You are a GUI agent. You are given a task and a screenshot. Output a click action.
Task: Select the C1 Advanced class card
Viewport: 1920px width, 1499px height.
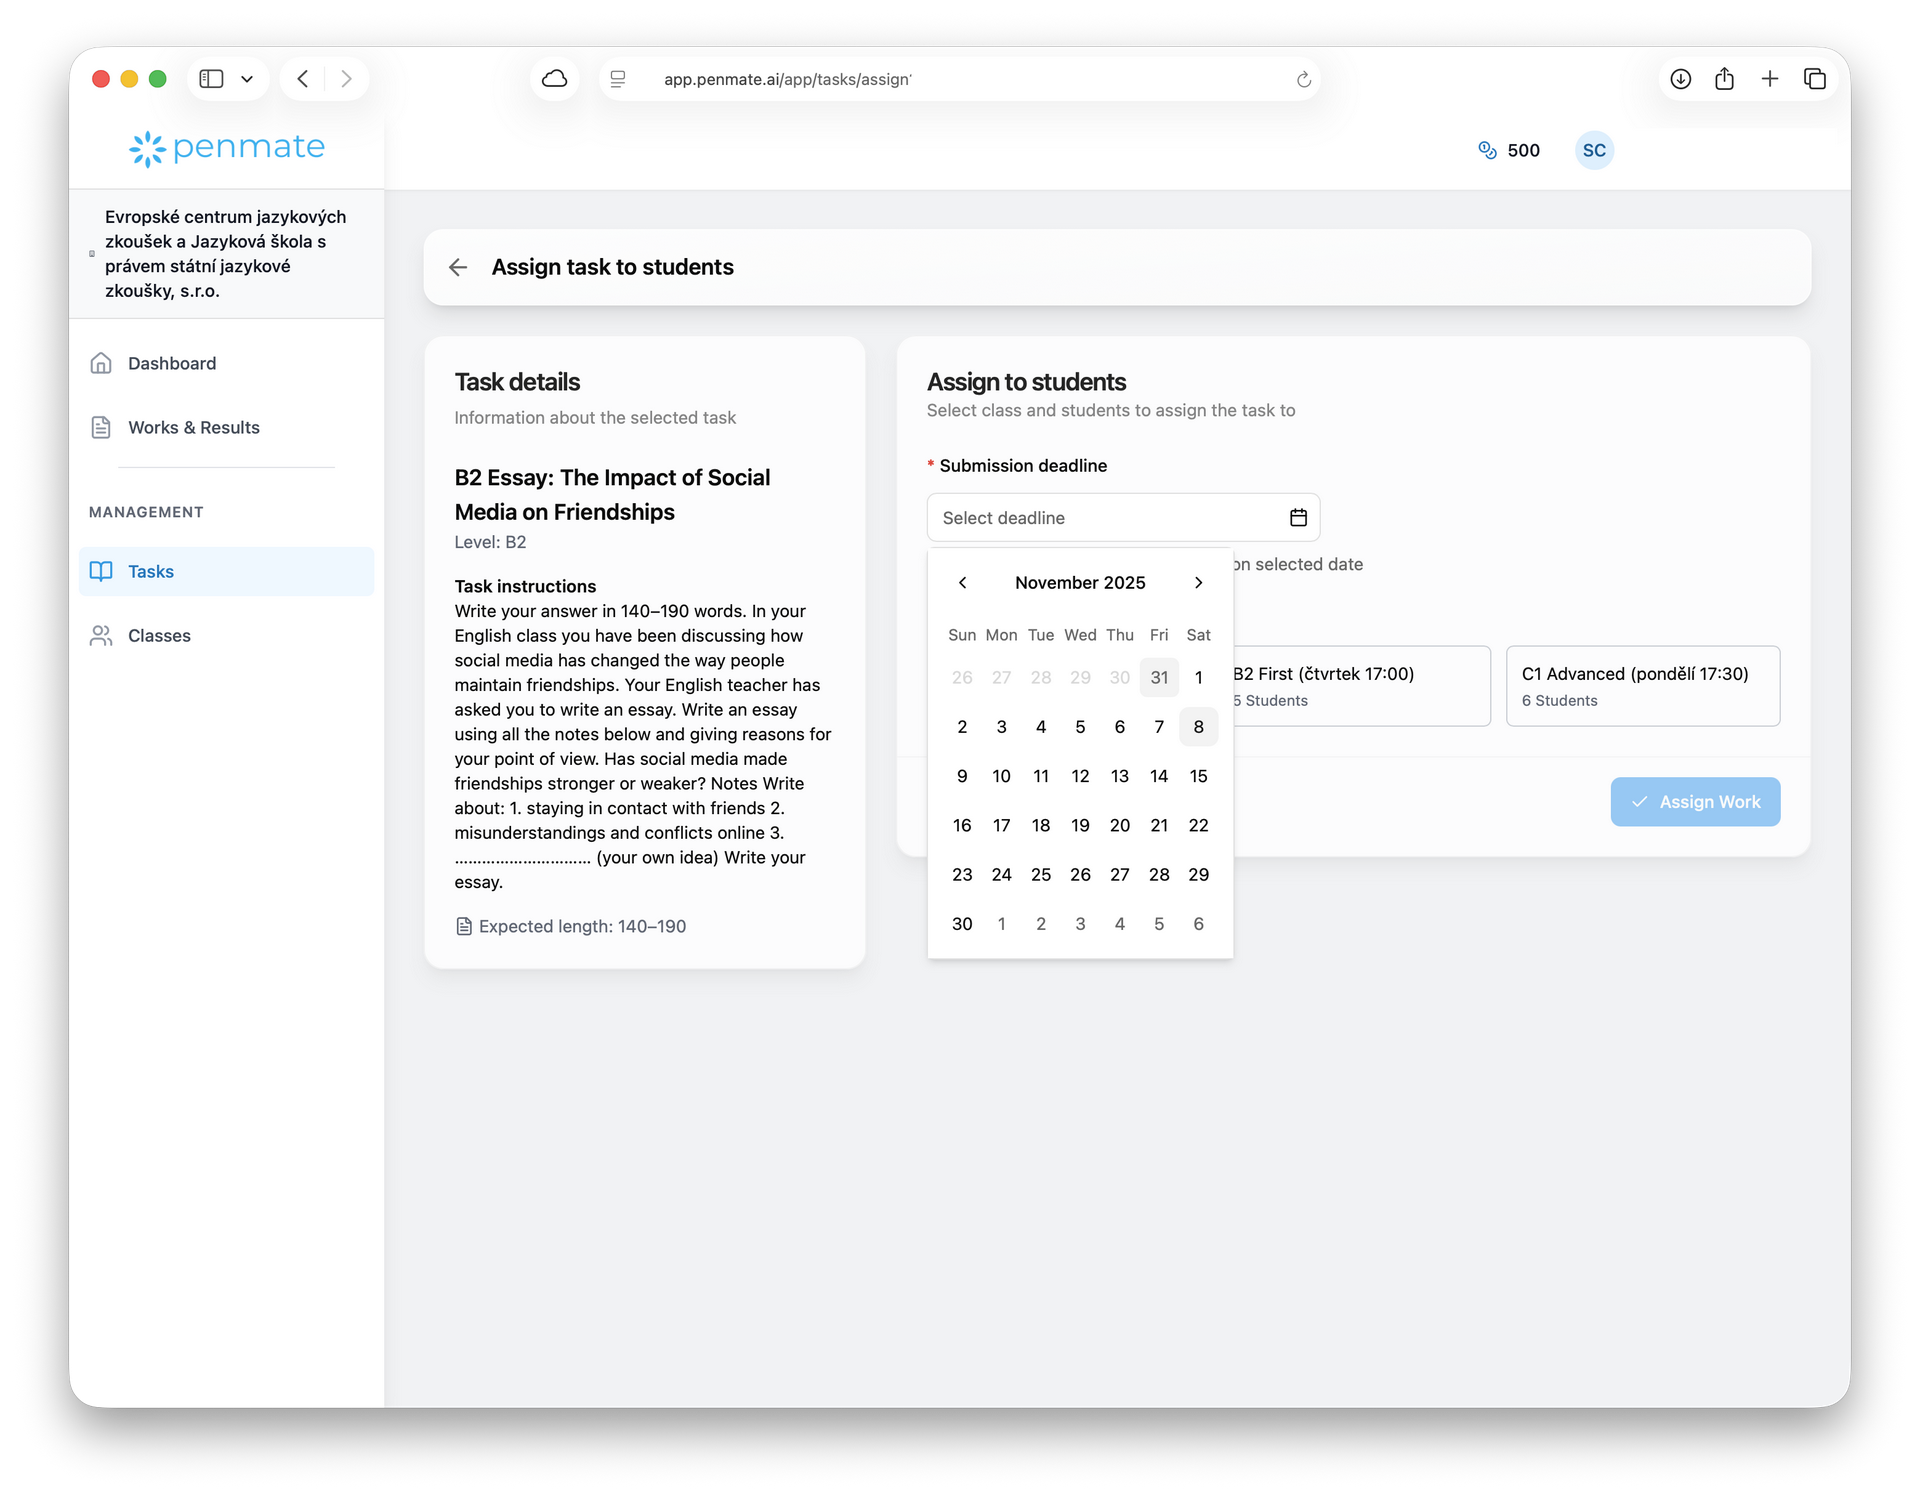tap(1642, 686)
